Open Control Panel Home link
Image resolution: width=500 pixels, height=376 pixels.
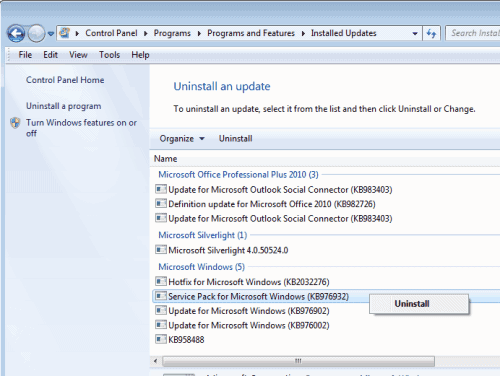(65, 80)
